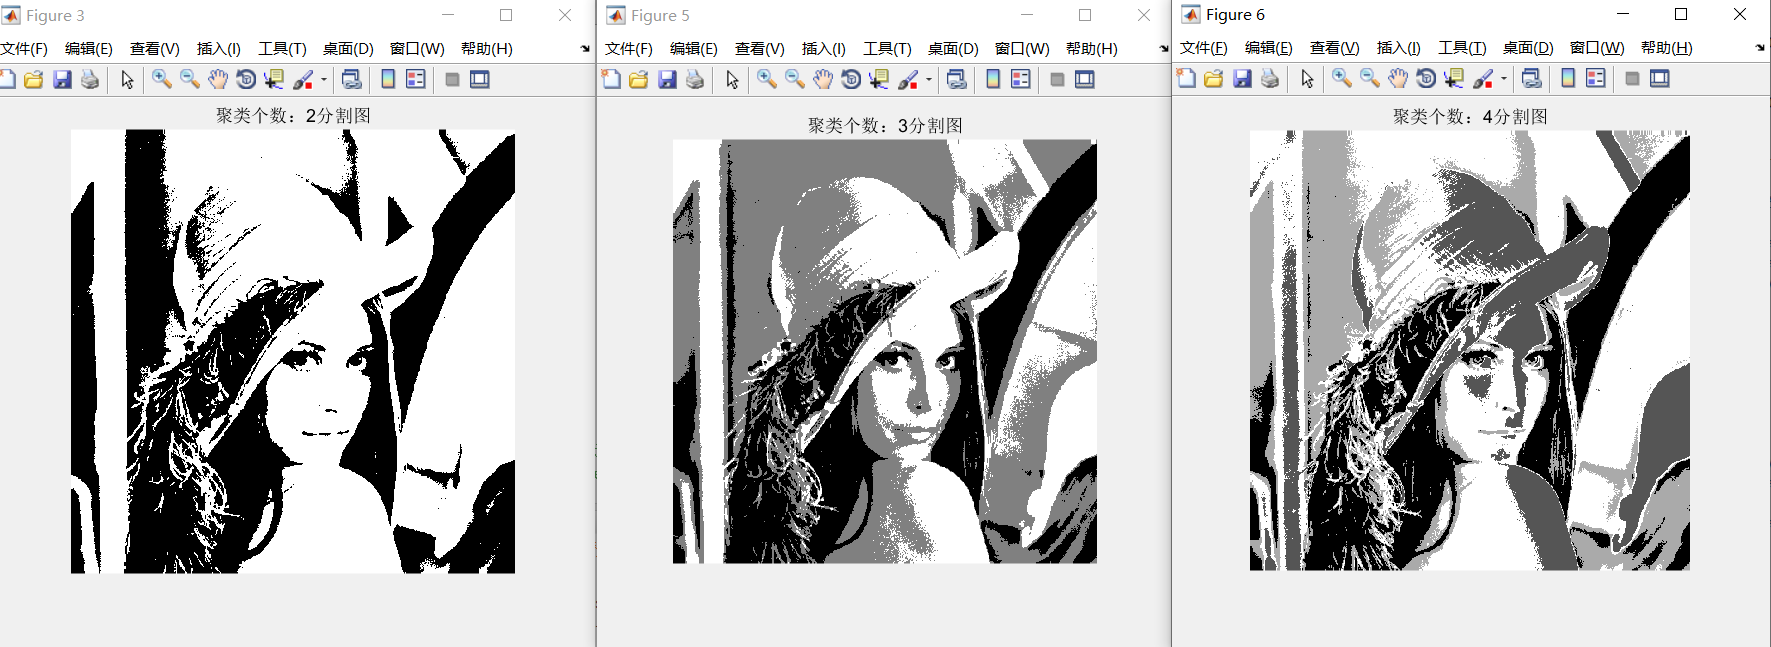
Task: Select Data Cursor tool in Figure 5
Action: 879,79
